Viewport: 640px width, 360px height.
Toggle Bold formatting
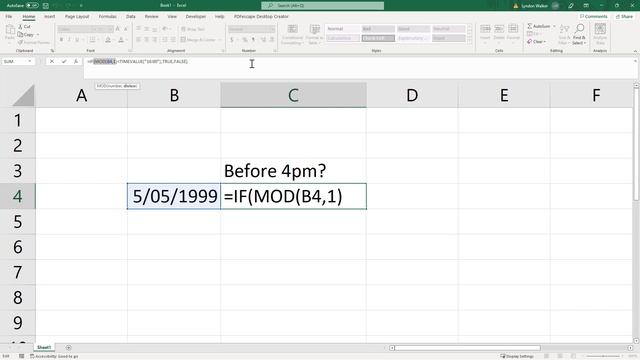[x=61, y=40]
